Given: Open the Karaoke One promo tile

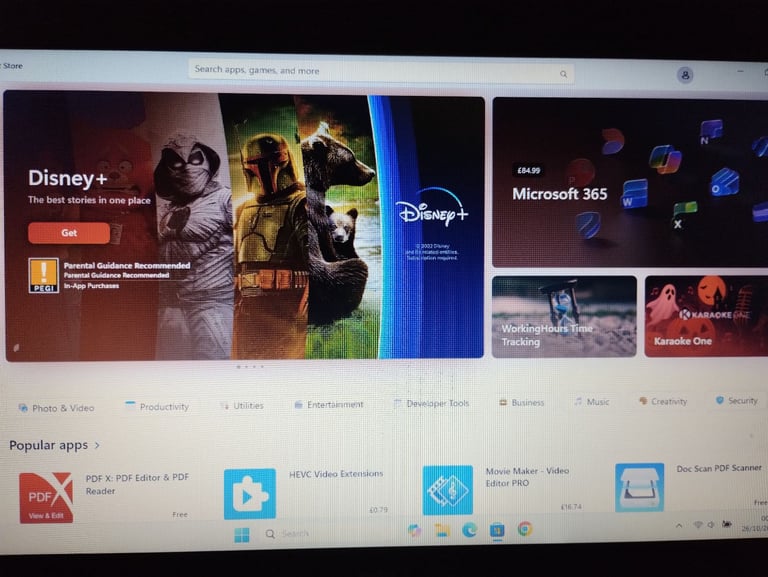Looking at the screenshot, I should pos(706,316).
